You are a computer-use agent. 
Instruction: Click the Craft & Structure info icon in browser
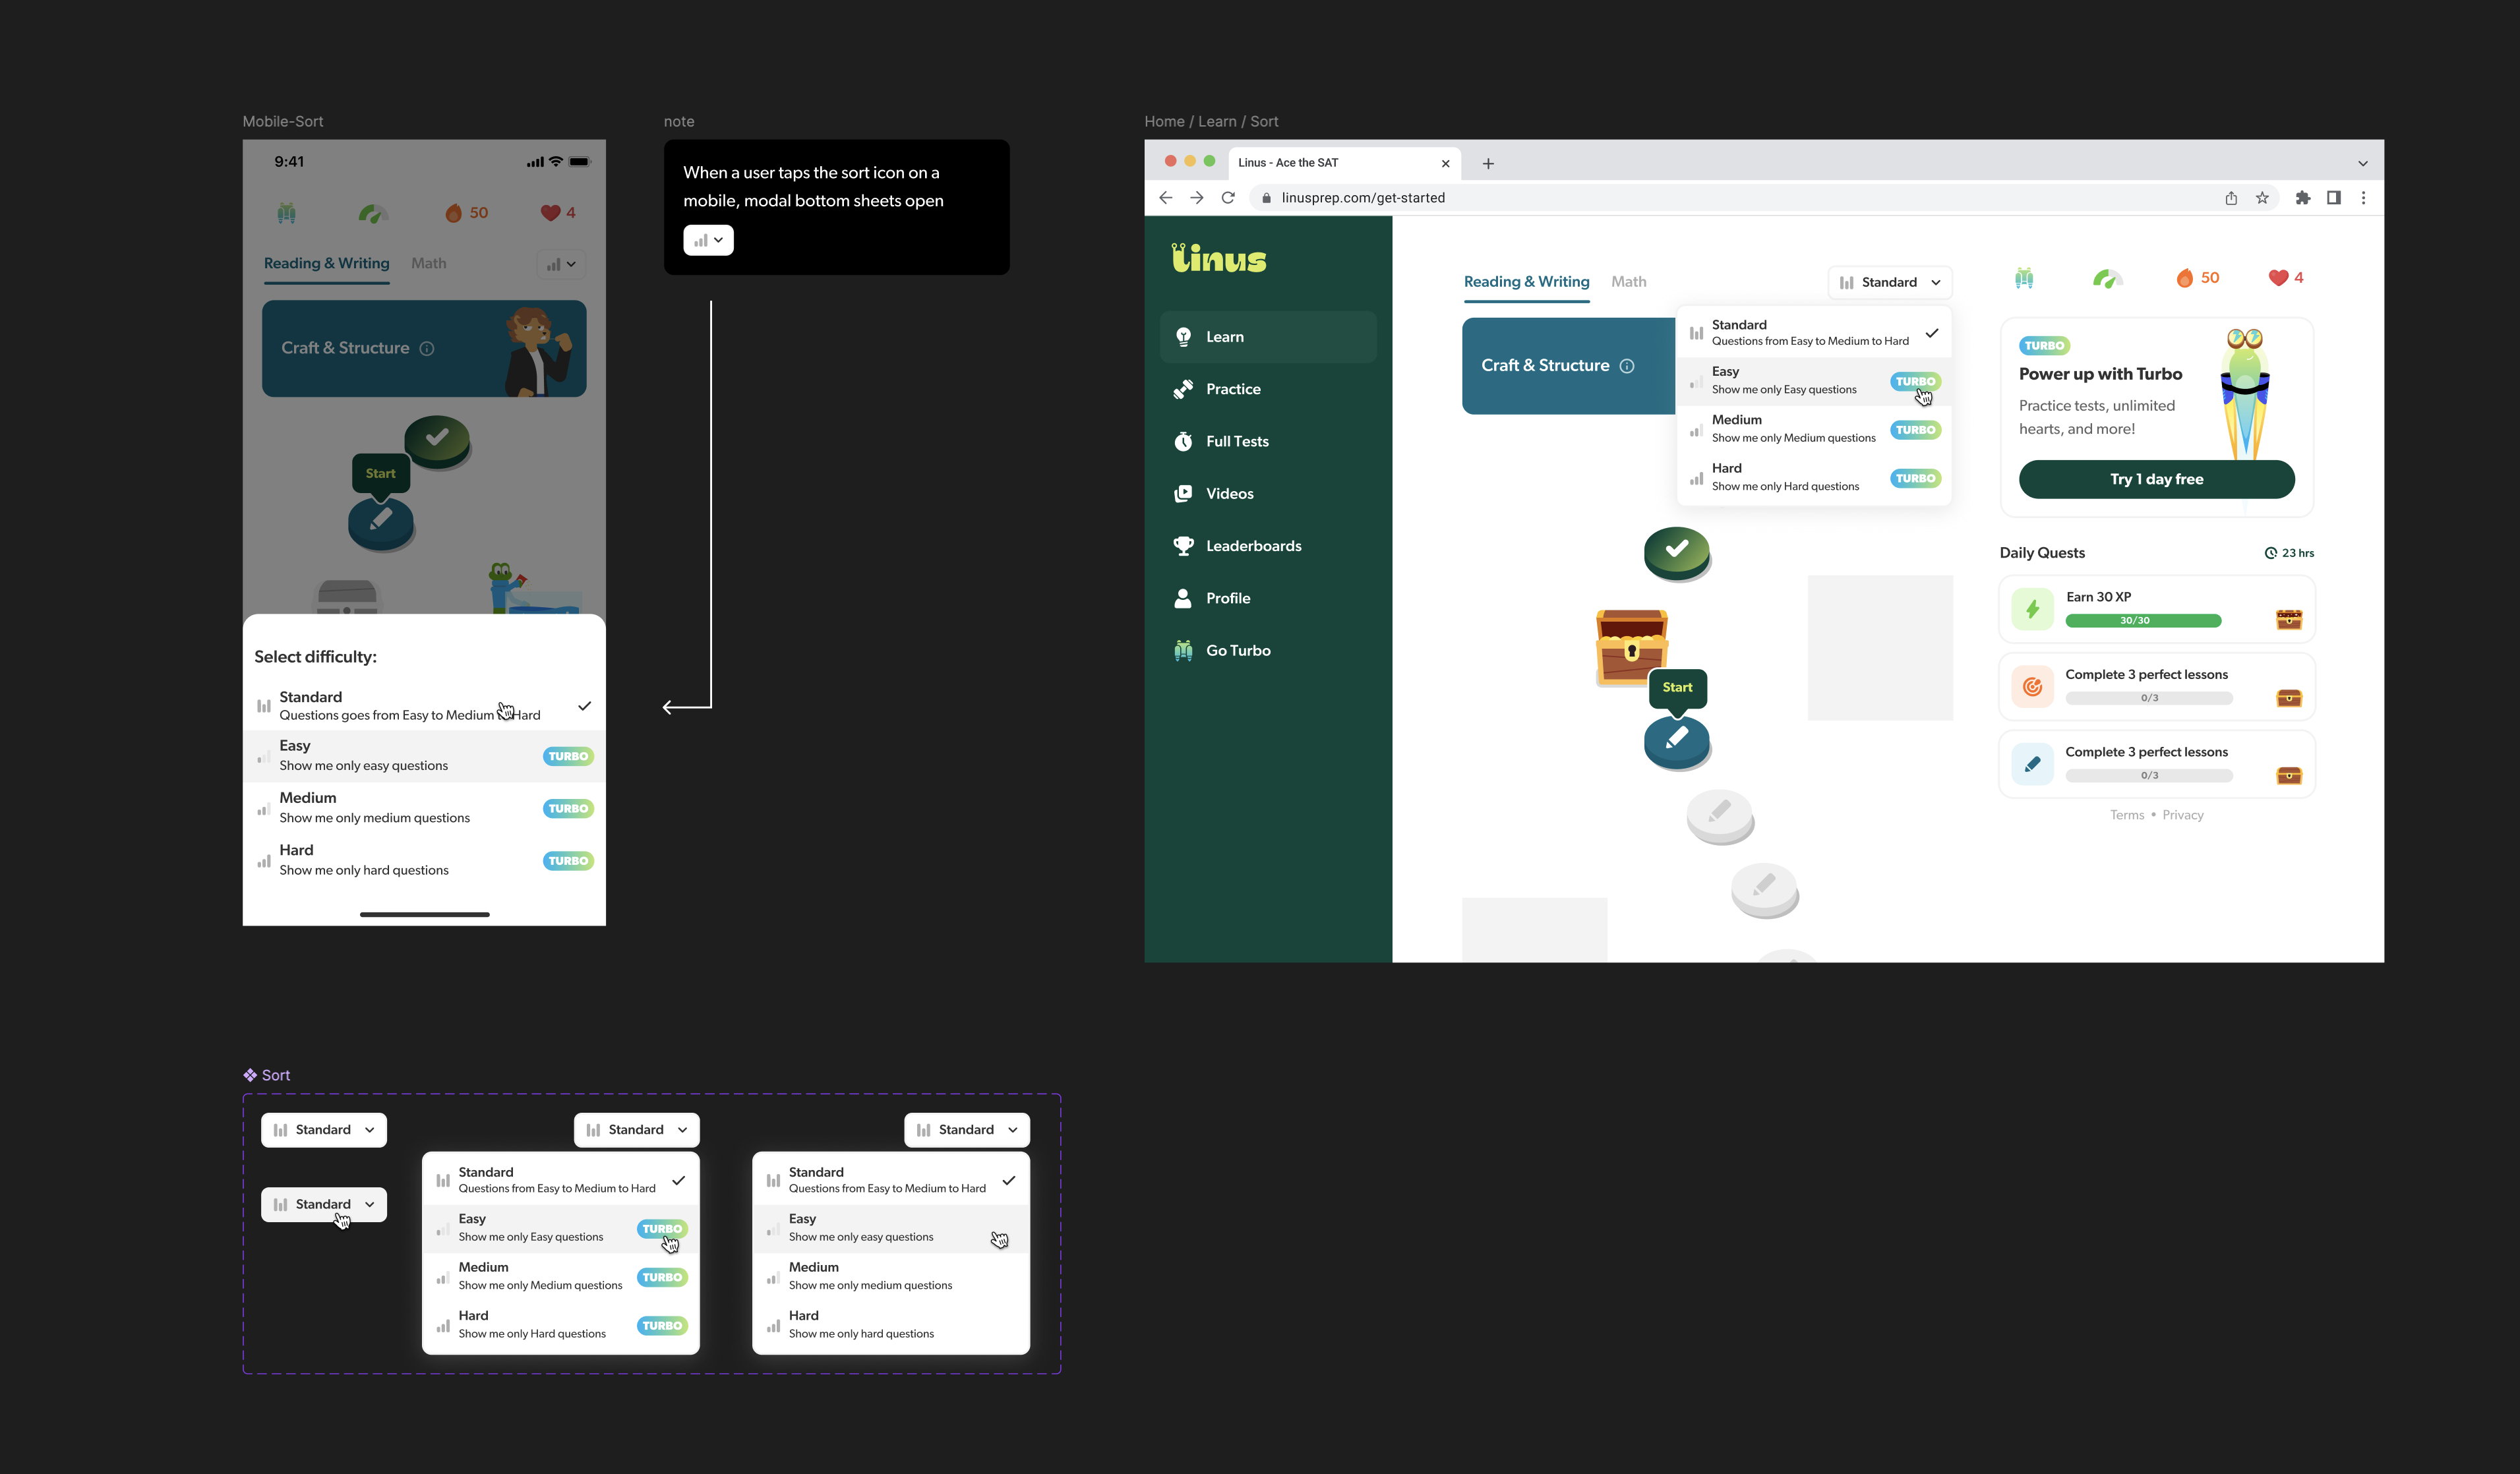click(x=1627, y=366)
